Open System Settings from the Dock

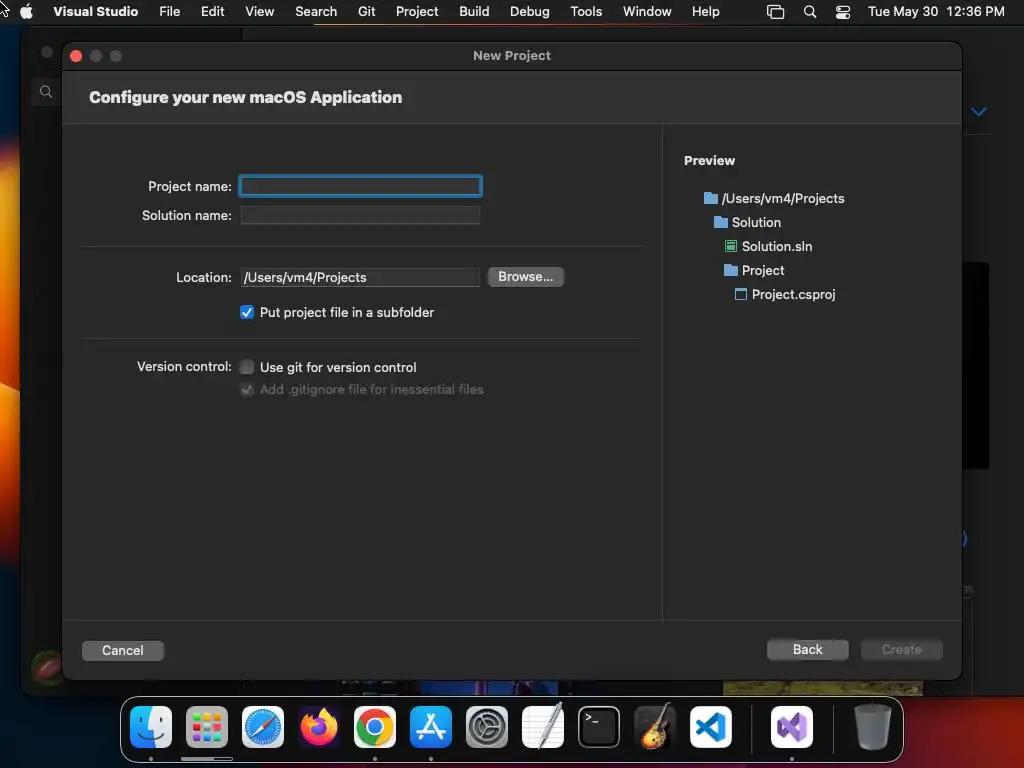pyautogui.click(x=487, y=727)
